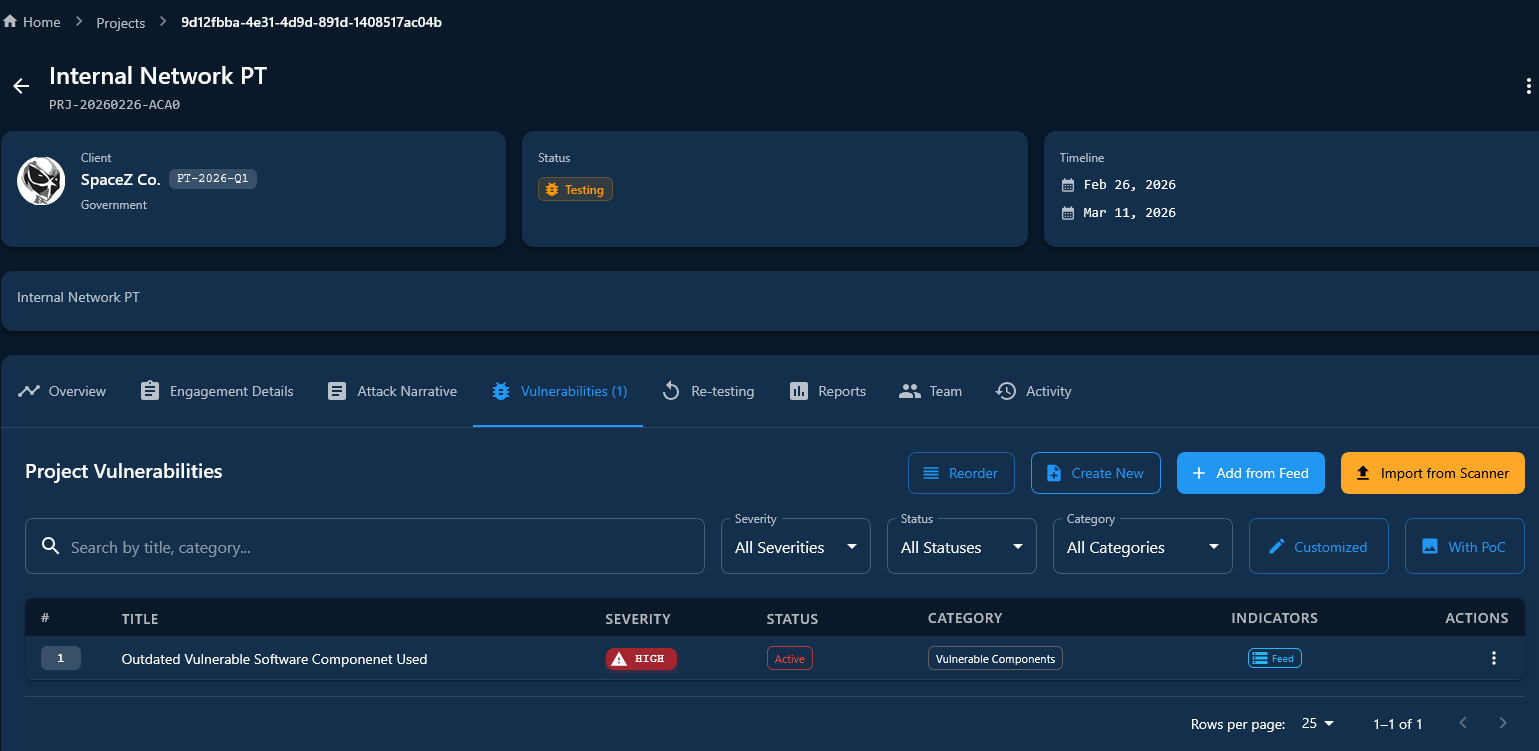
Task: Change the rows per page dropdown
Action: pos(1318,723)
